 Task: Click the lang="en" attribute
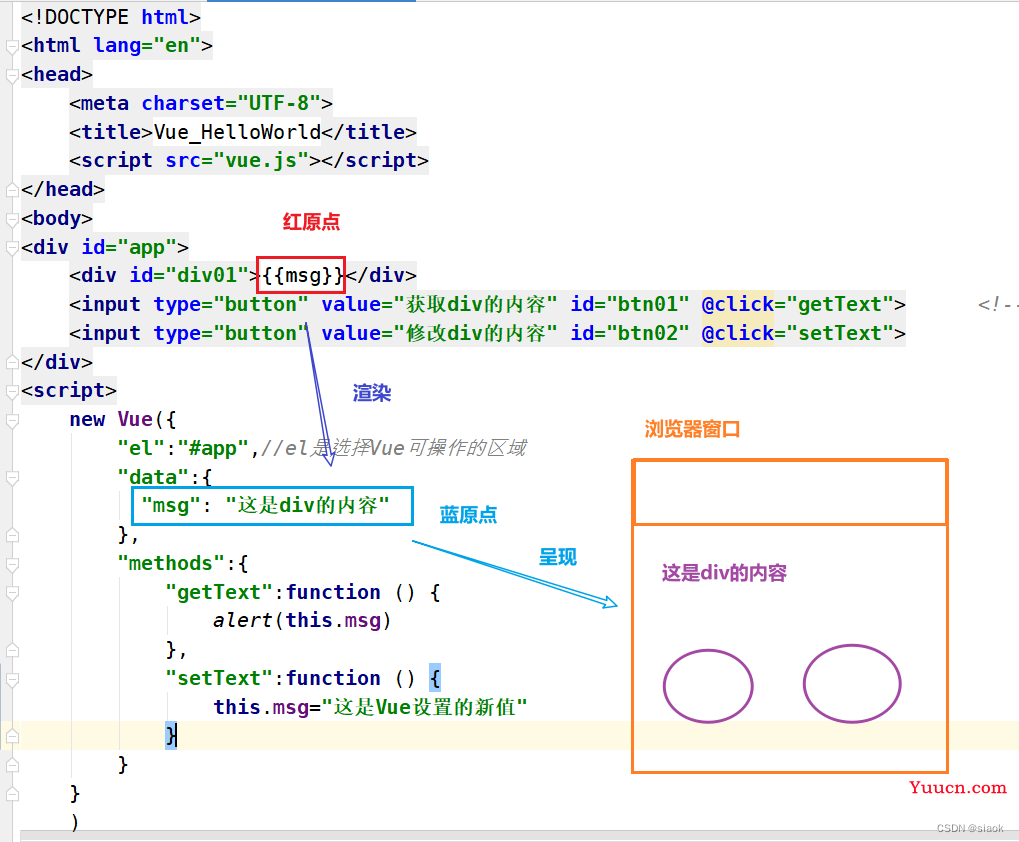coord(147,45)
